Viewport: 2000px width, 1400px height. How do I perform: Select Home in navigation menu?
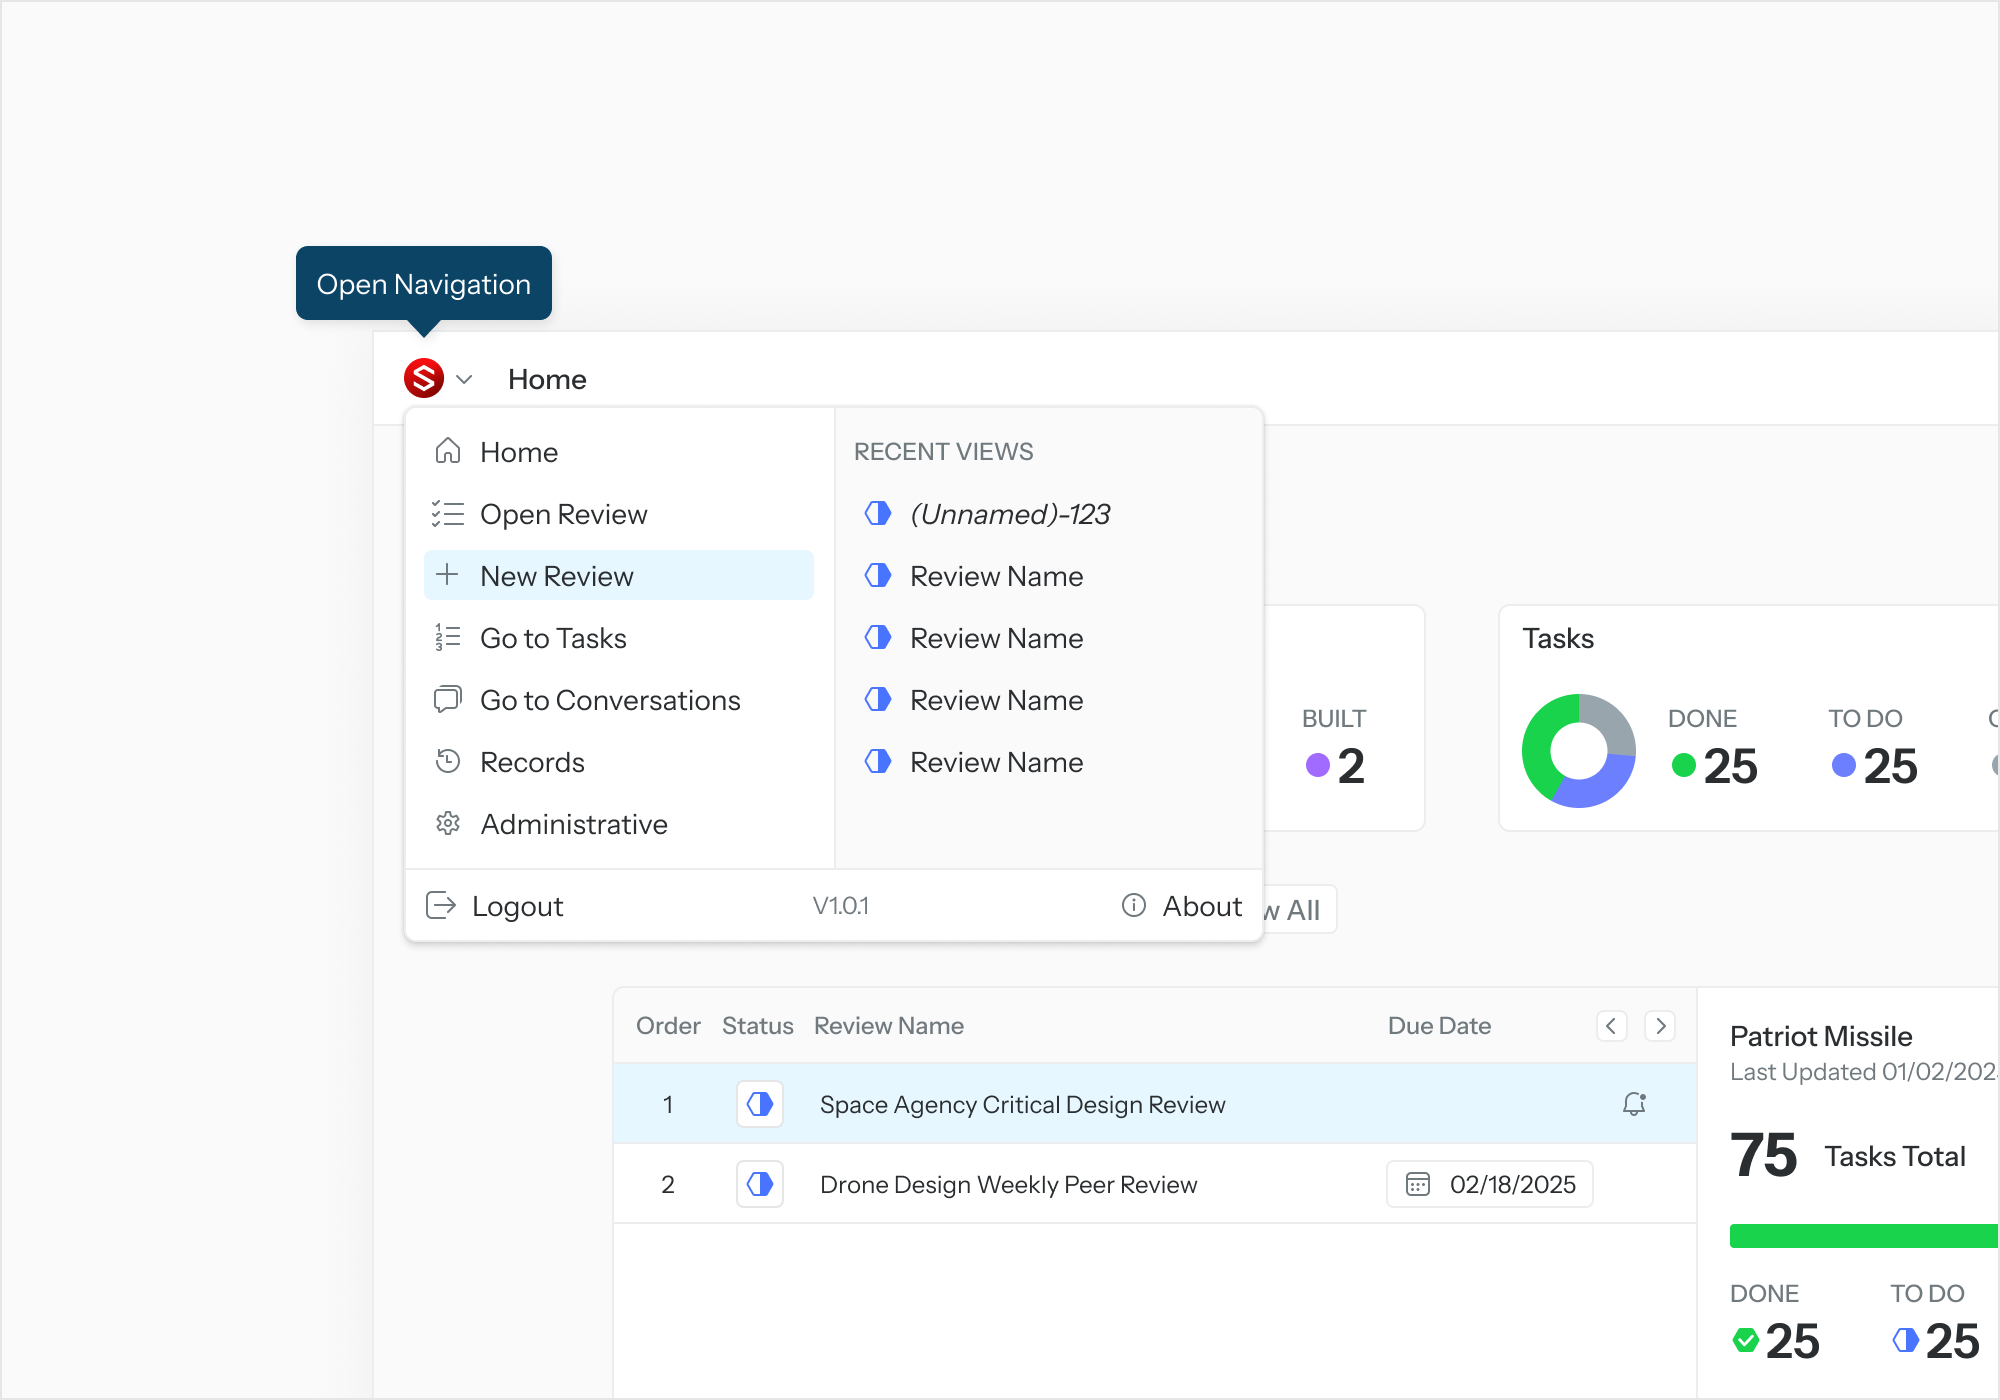518,452
